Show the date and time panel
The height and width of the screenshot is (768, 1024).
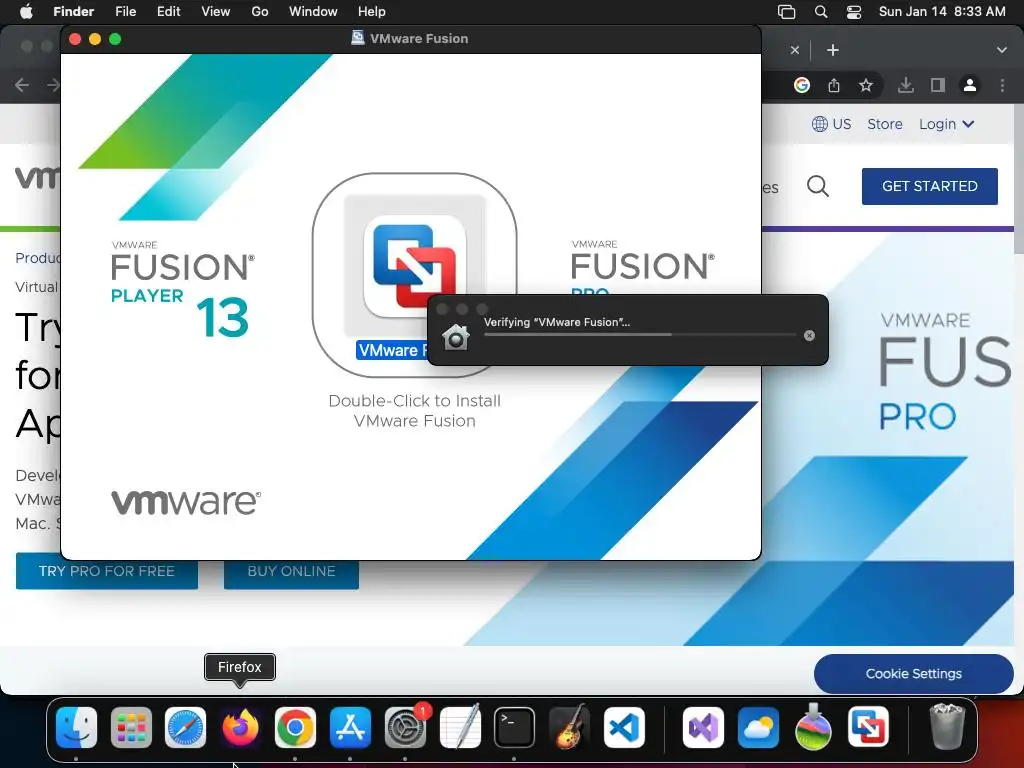[942, 12]
